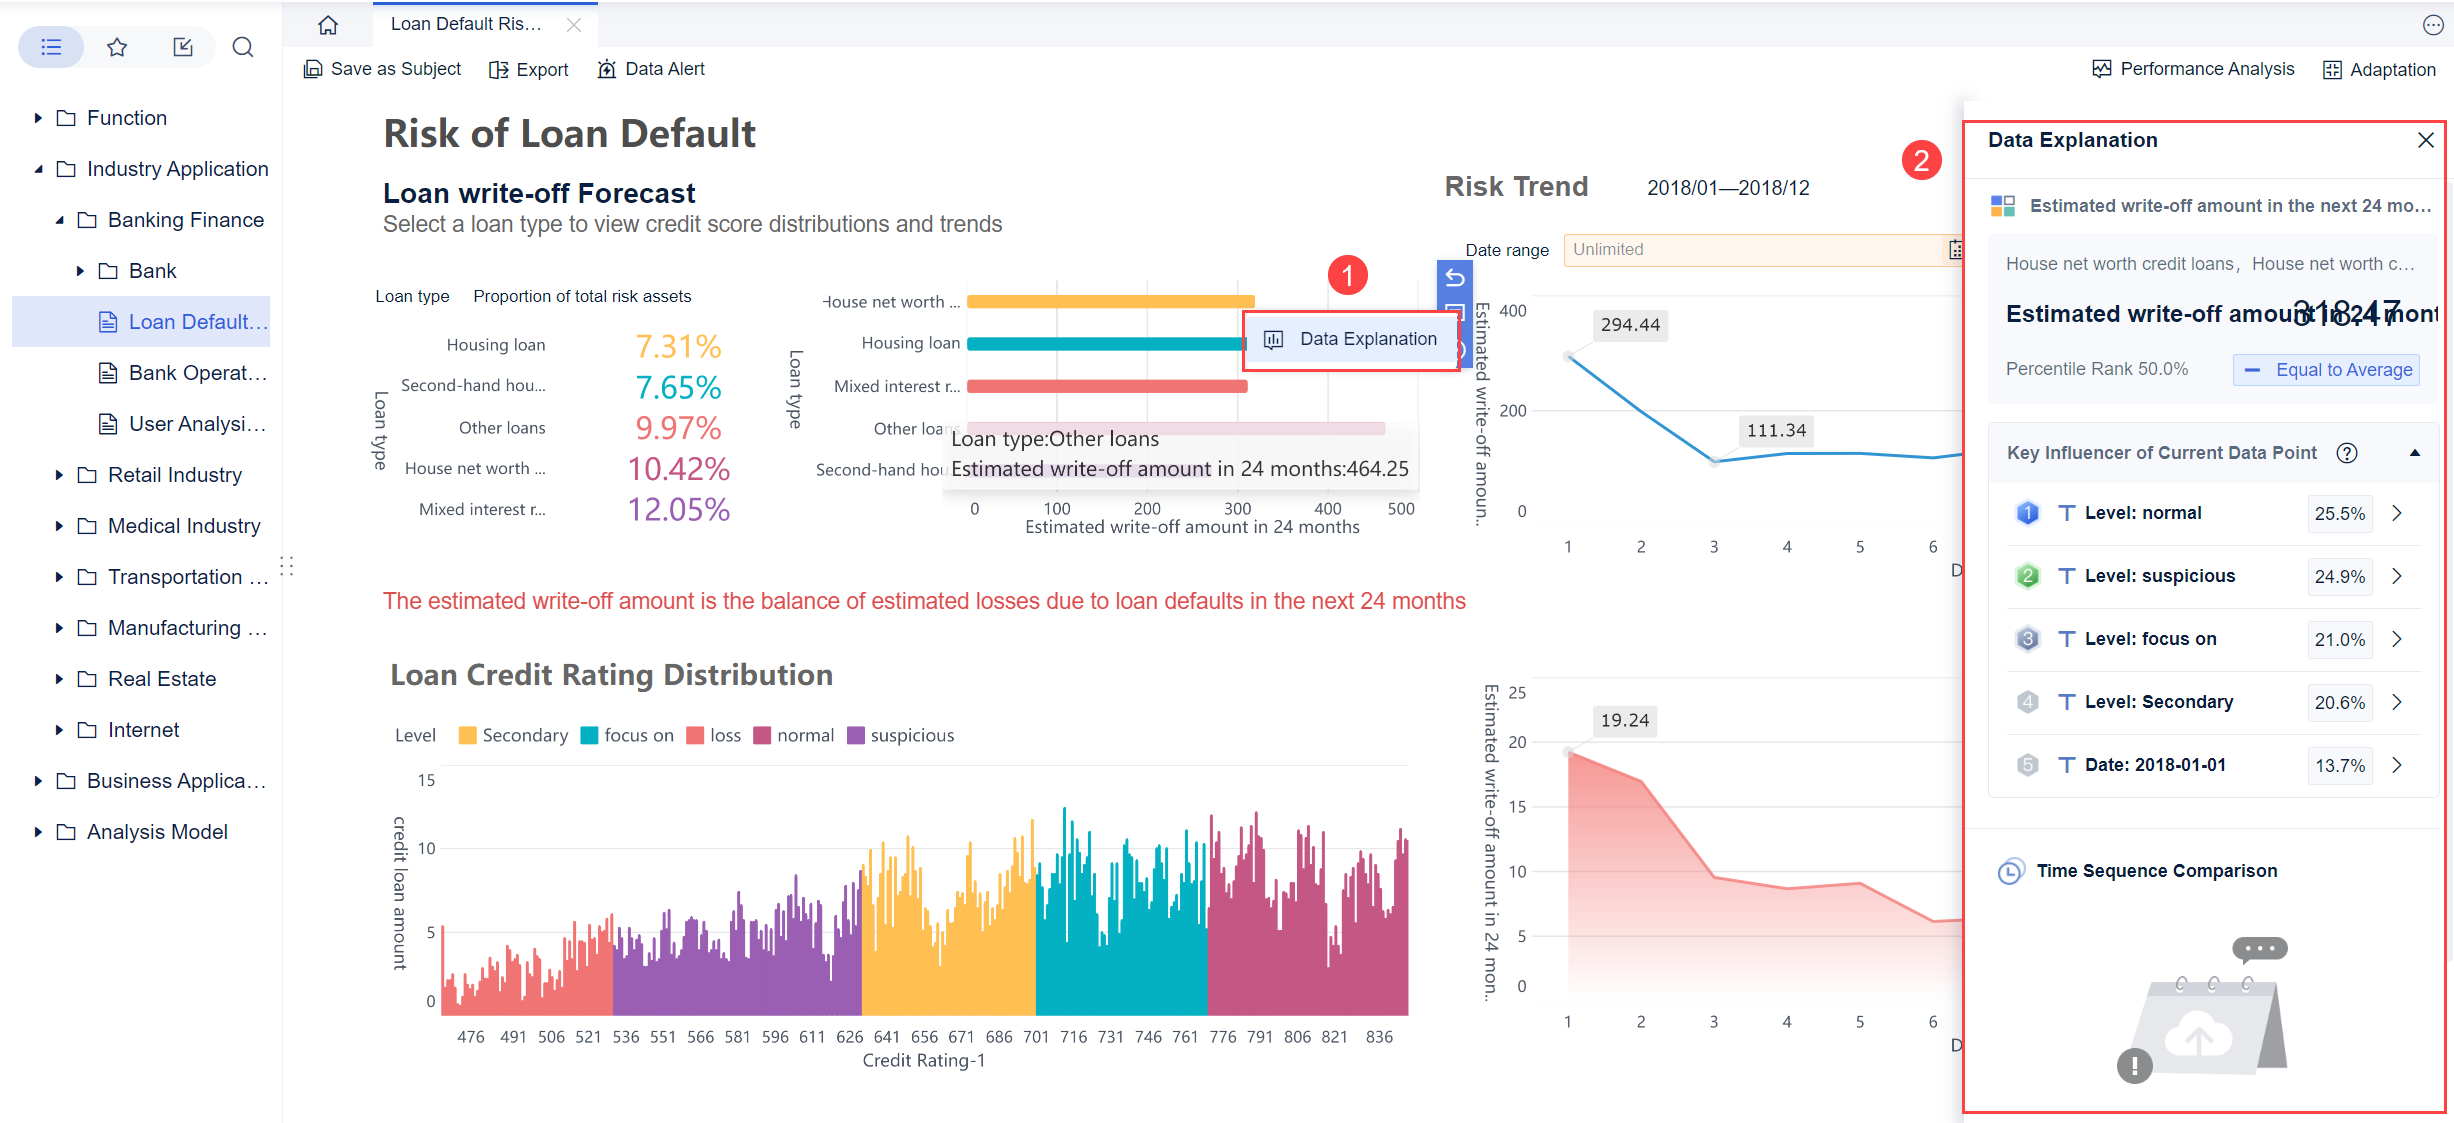Select Bank Operations in the navigation tree

pyautogui.click(x=196, y=372)
